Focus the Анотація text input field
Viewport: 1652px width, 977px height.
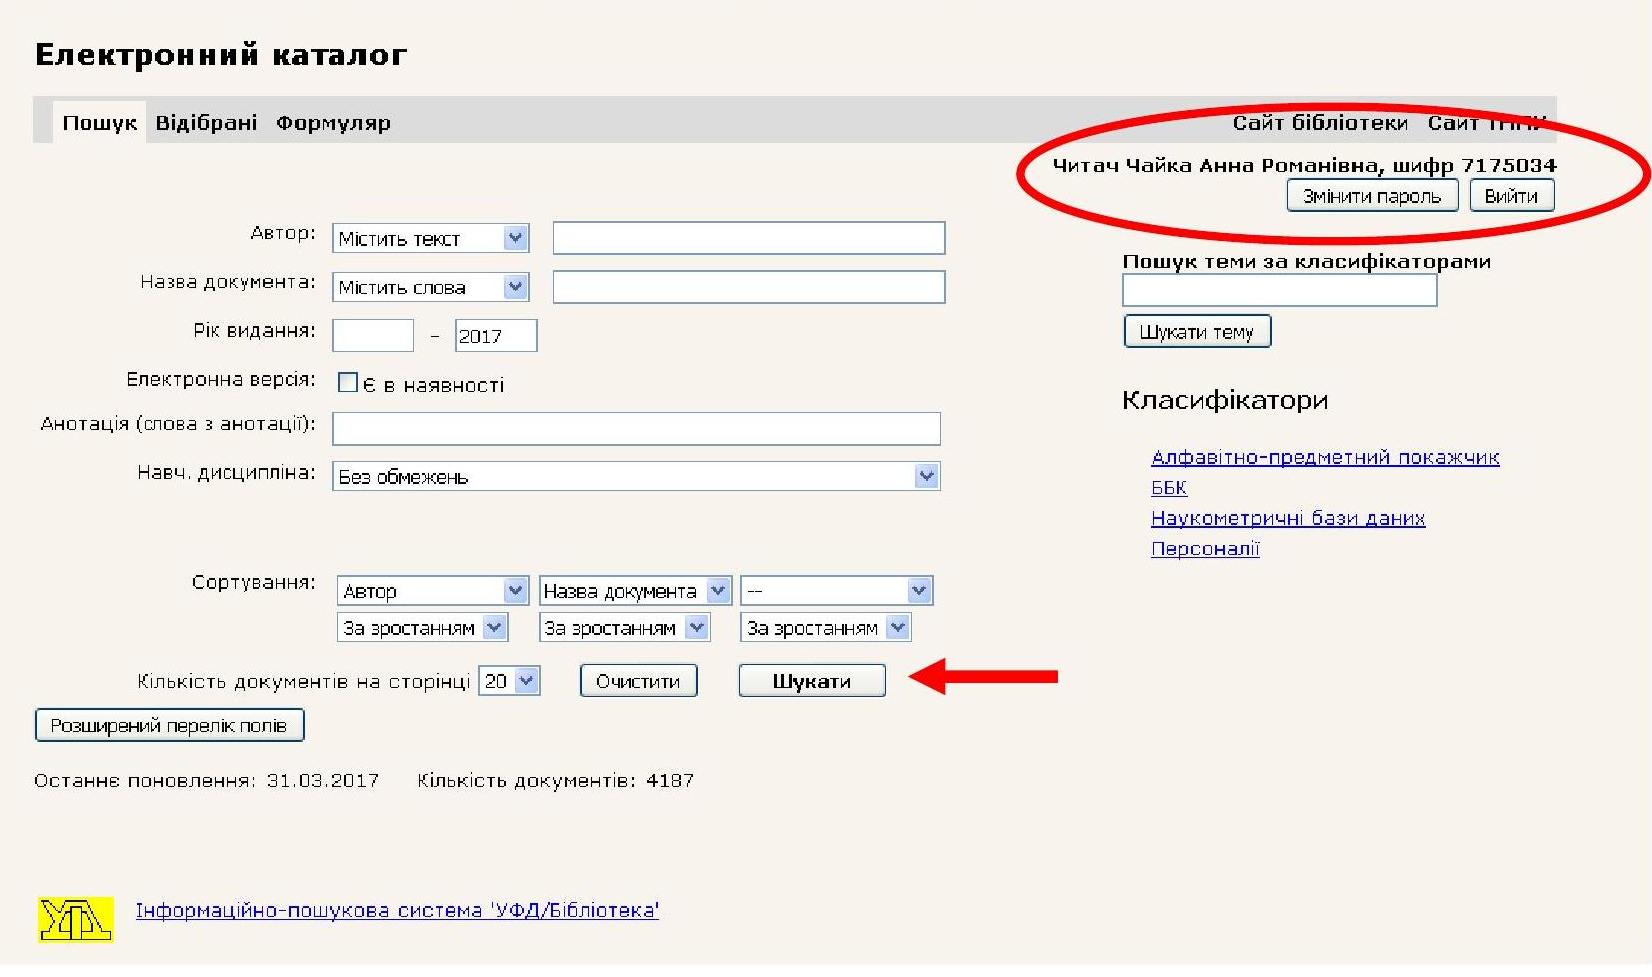click(636, 428)
